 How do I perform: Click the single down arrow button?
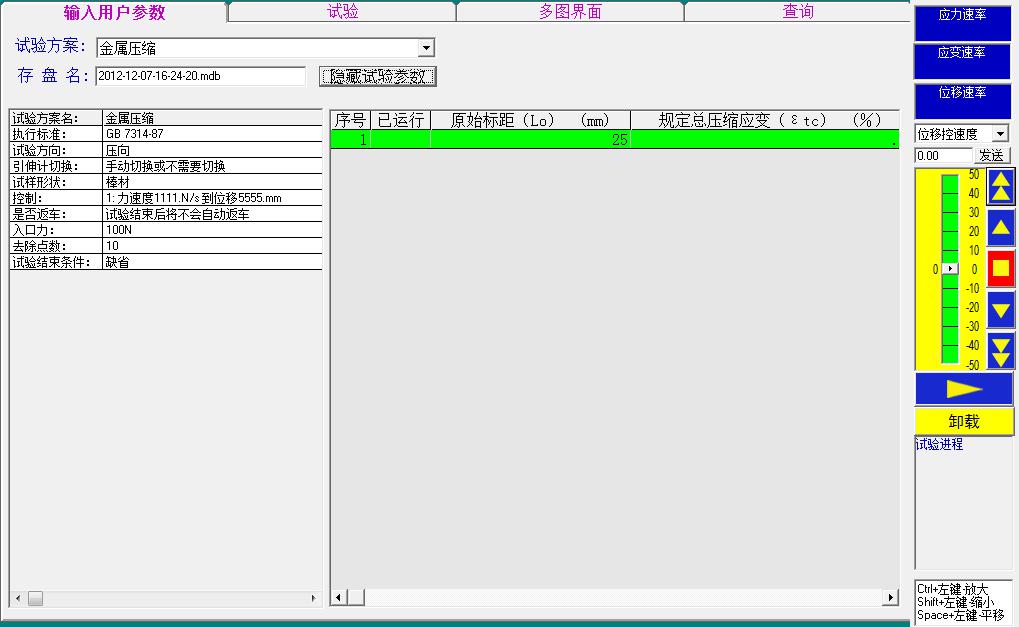coord(1000,309)
